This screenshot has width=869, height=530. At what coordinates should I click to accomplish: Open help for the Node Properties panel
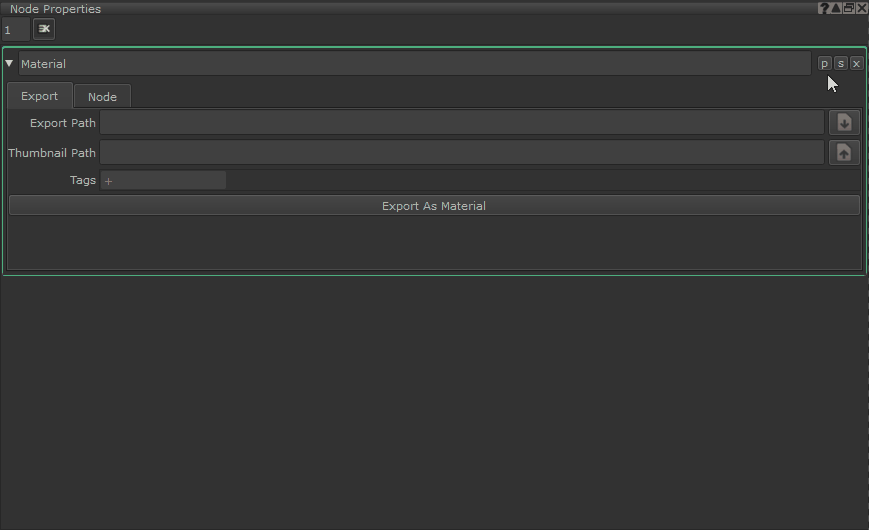[x=824, y=8]
